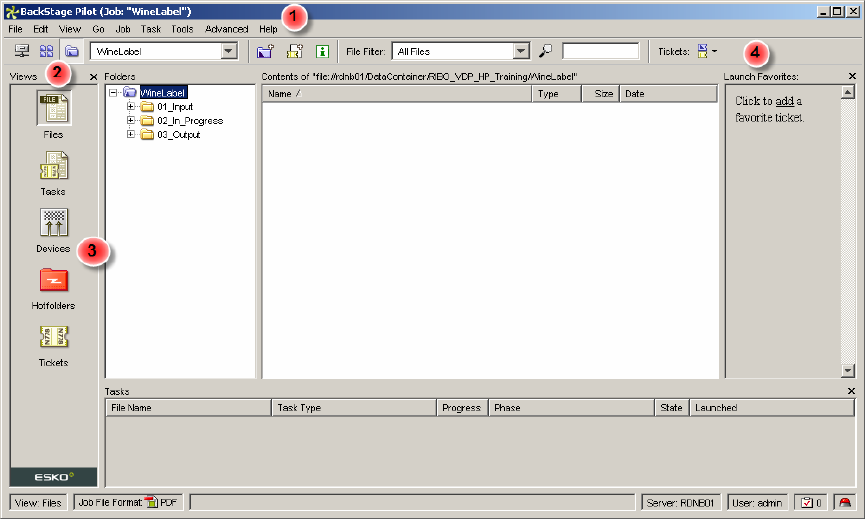Open the View menu

coord(70,29)
